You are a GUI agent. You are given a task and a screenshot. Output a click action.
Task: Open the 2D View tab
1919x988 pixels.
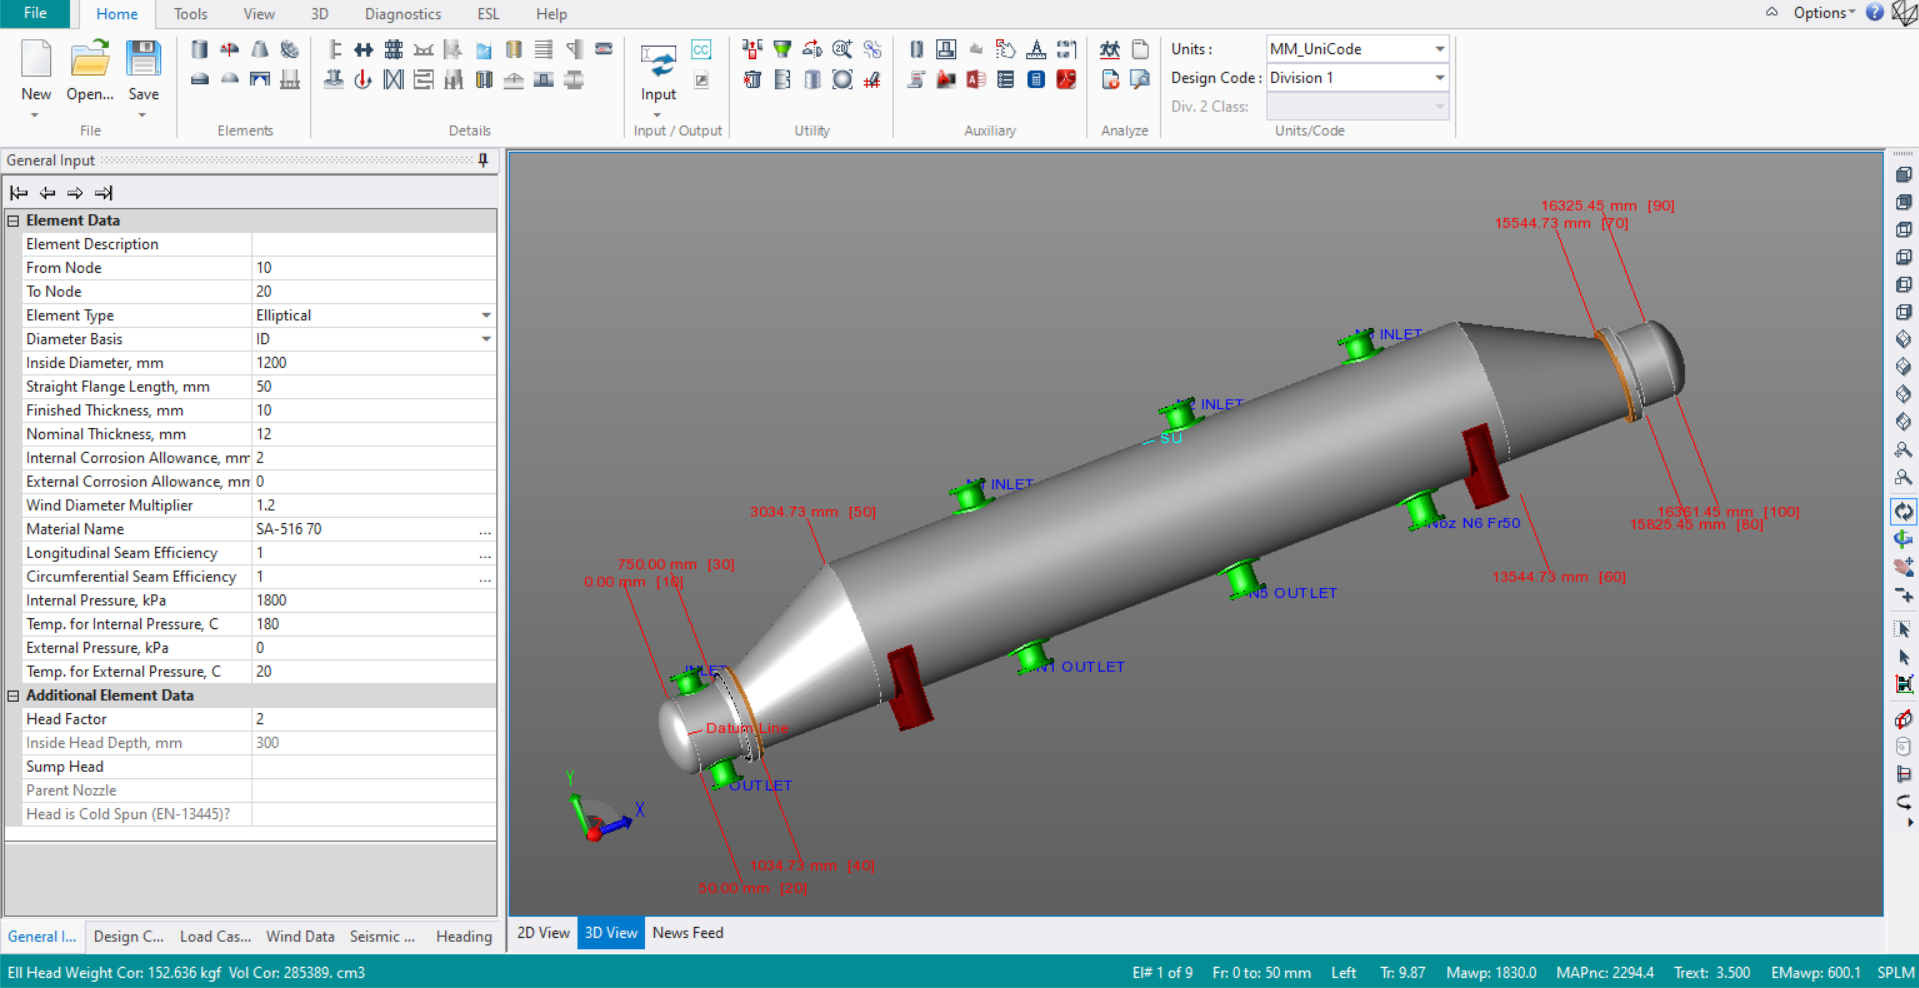click(x=542, y=932)
